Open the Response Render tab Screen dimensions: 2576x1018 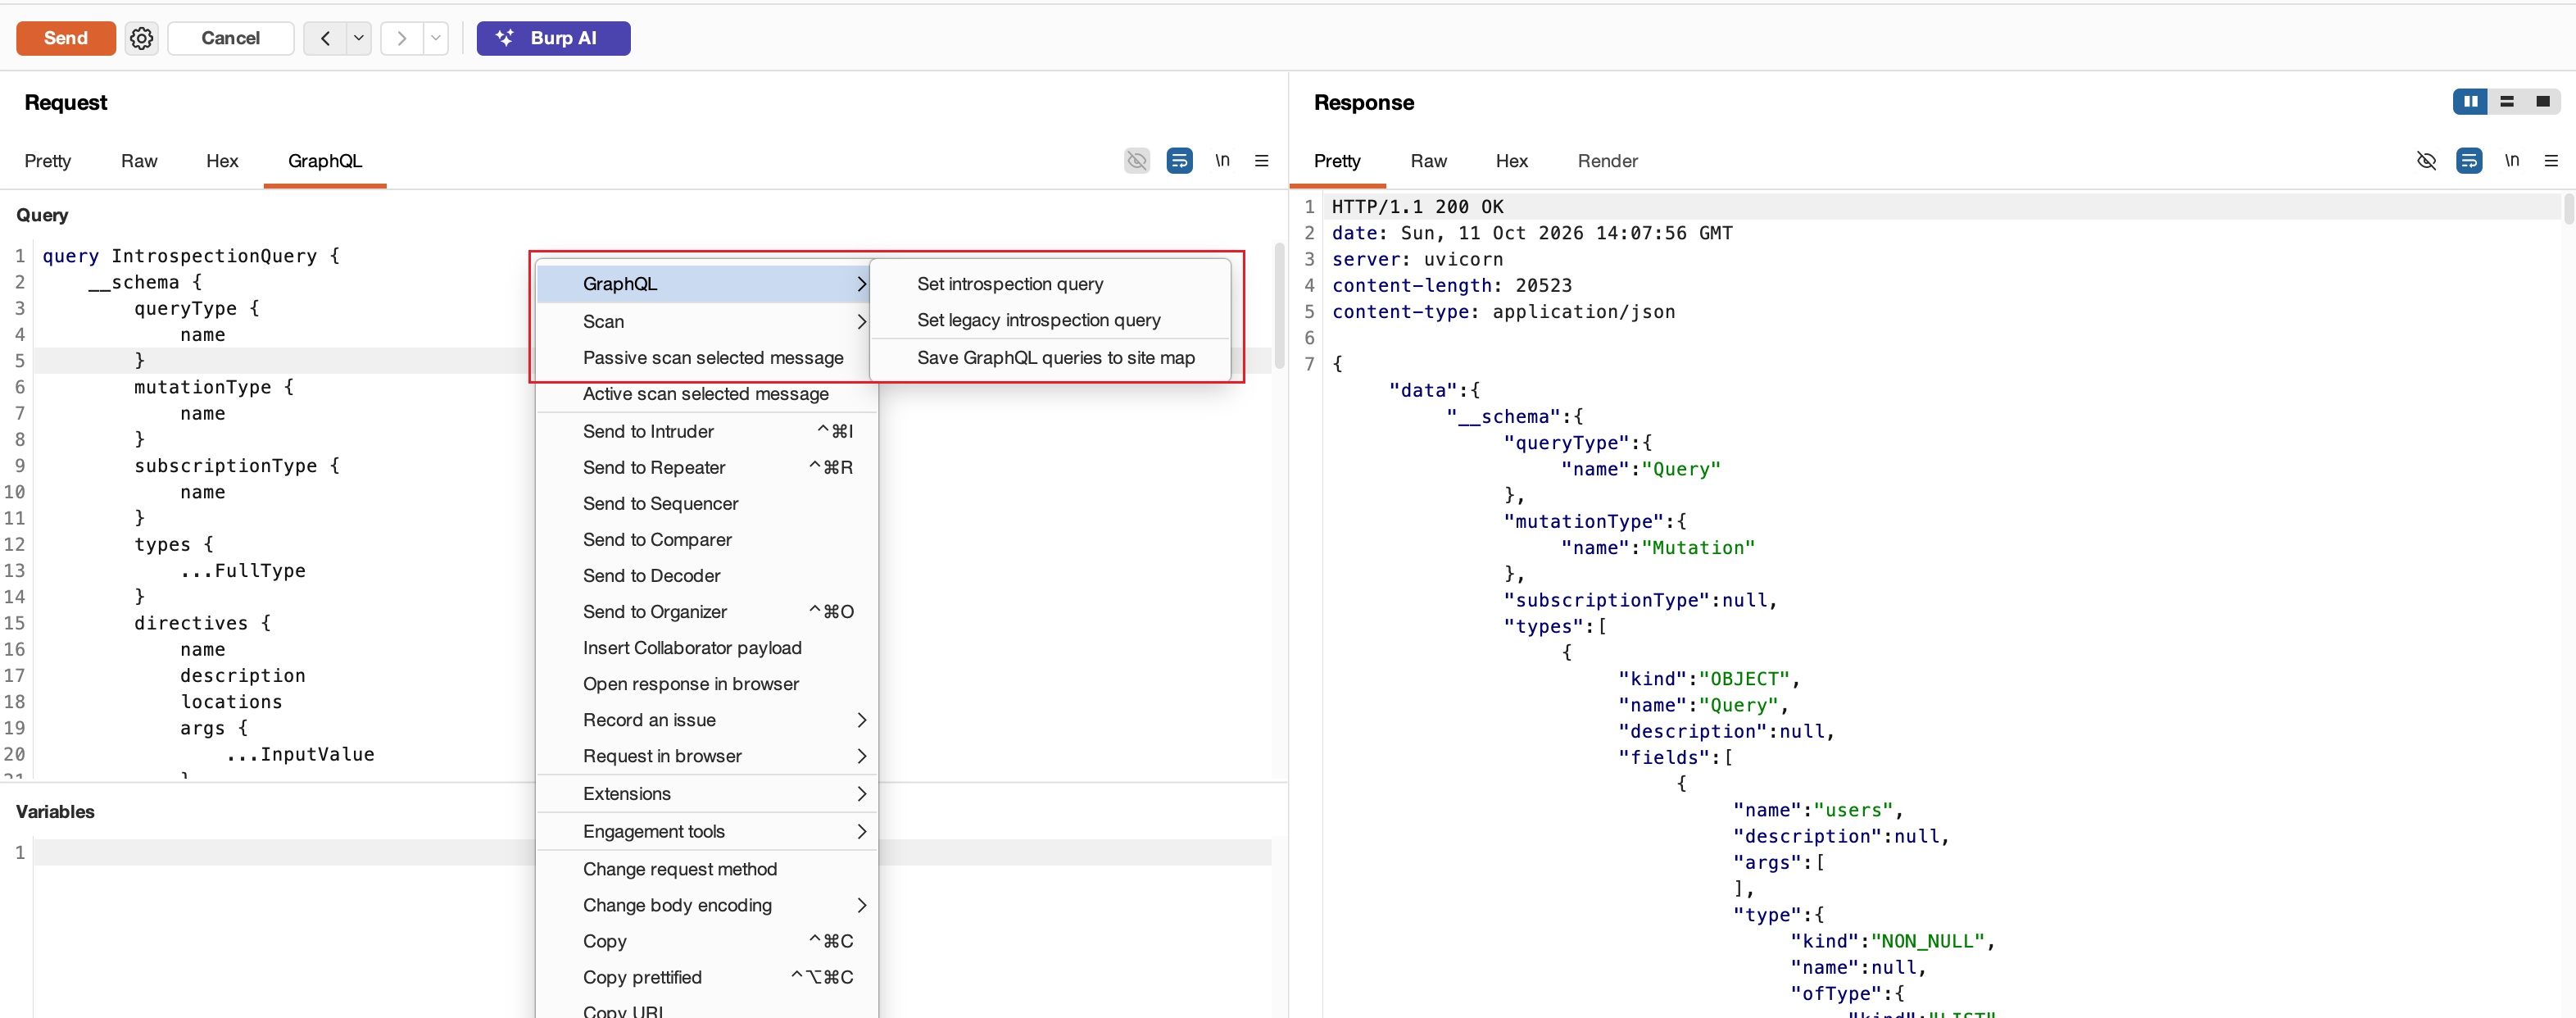click(1607, 161)
